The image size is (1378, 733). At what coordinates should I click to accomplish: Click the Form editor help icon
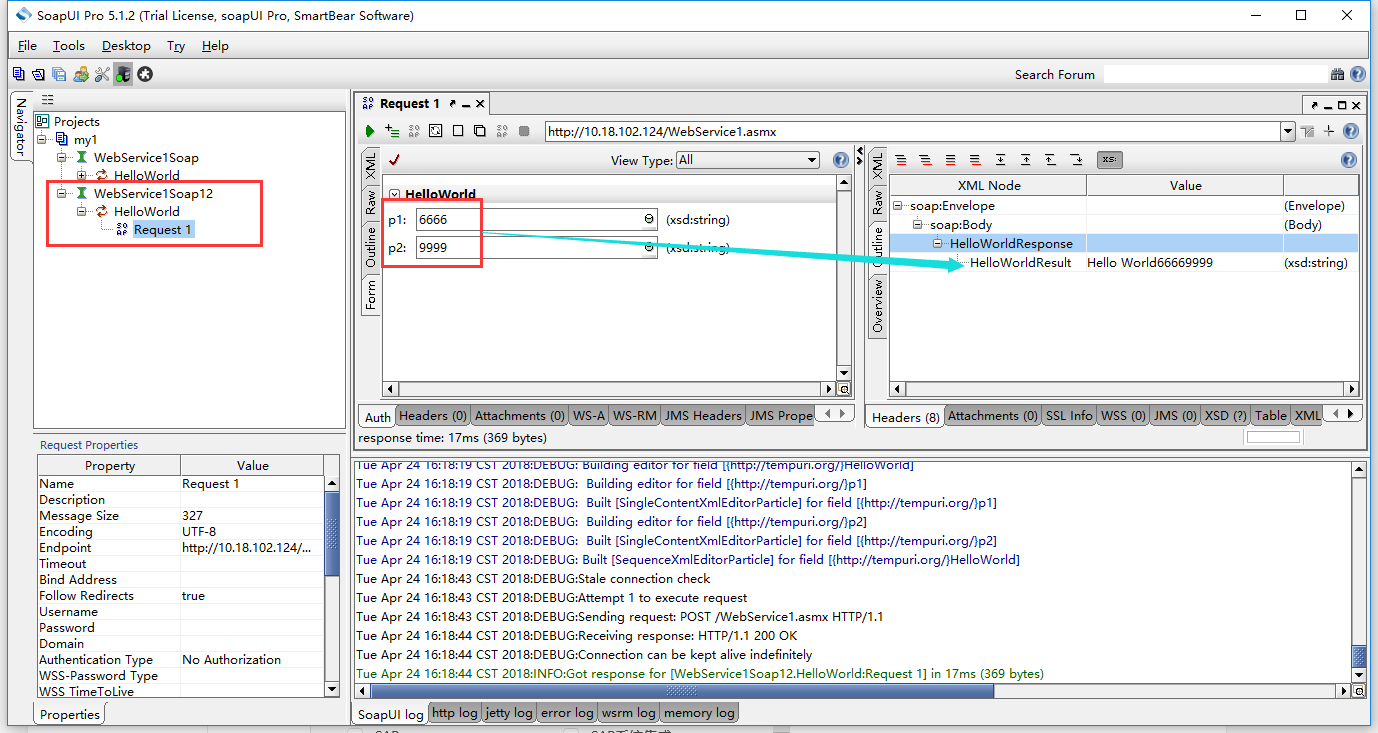tap(841, 160)
